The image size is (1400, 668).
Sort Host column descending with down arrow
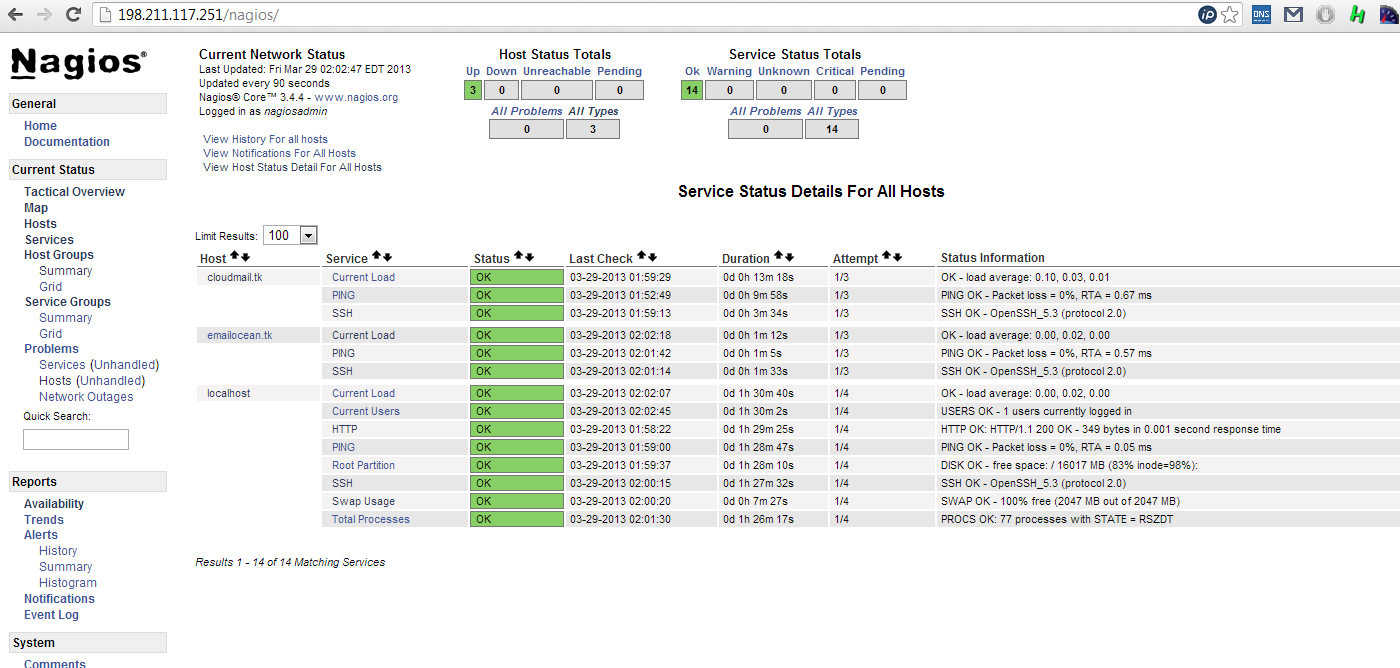(245, 257)
